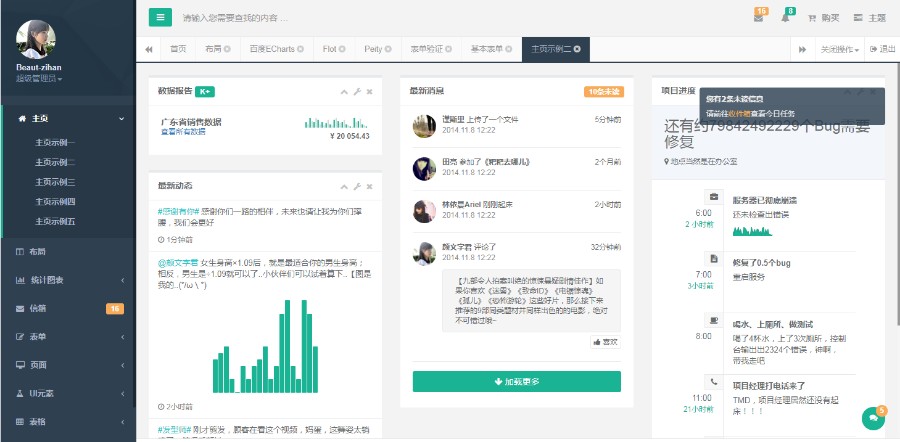Image resolution: width=900 pixels, height=442 pixels.
Task: Click the 查看所有数据 link
Action: pos(183,131)
